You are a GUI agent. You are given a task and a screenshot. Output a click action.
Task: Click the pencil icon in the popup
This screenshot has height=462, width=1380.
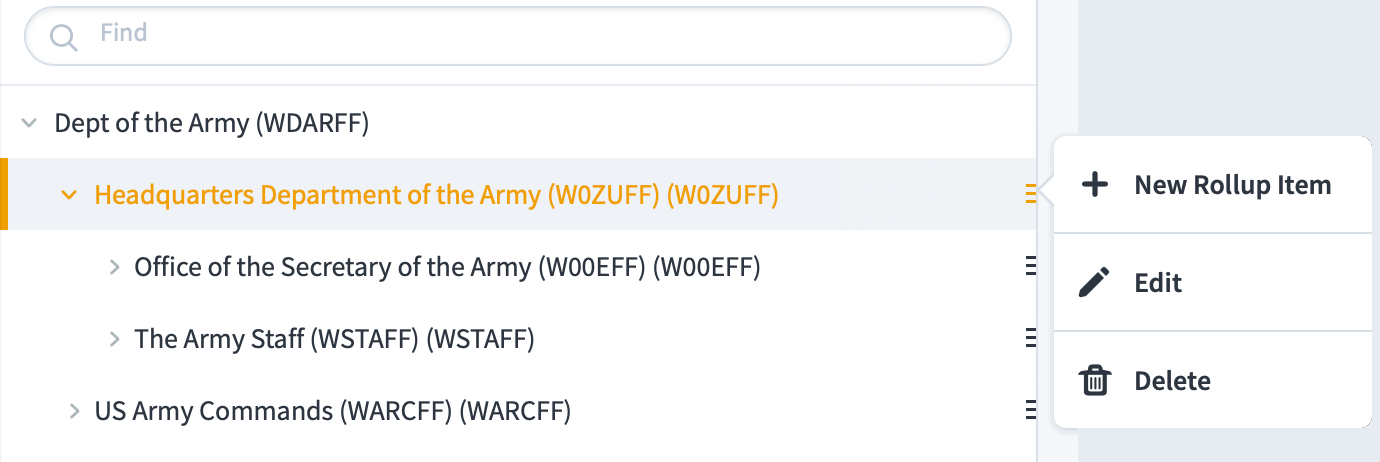(x=1095, y=283)
